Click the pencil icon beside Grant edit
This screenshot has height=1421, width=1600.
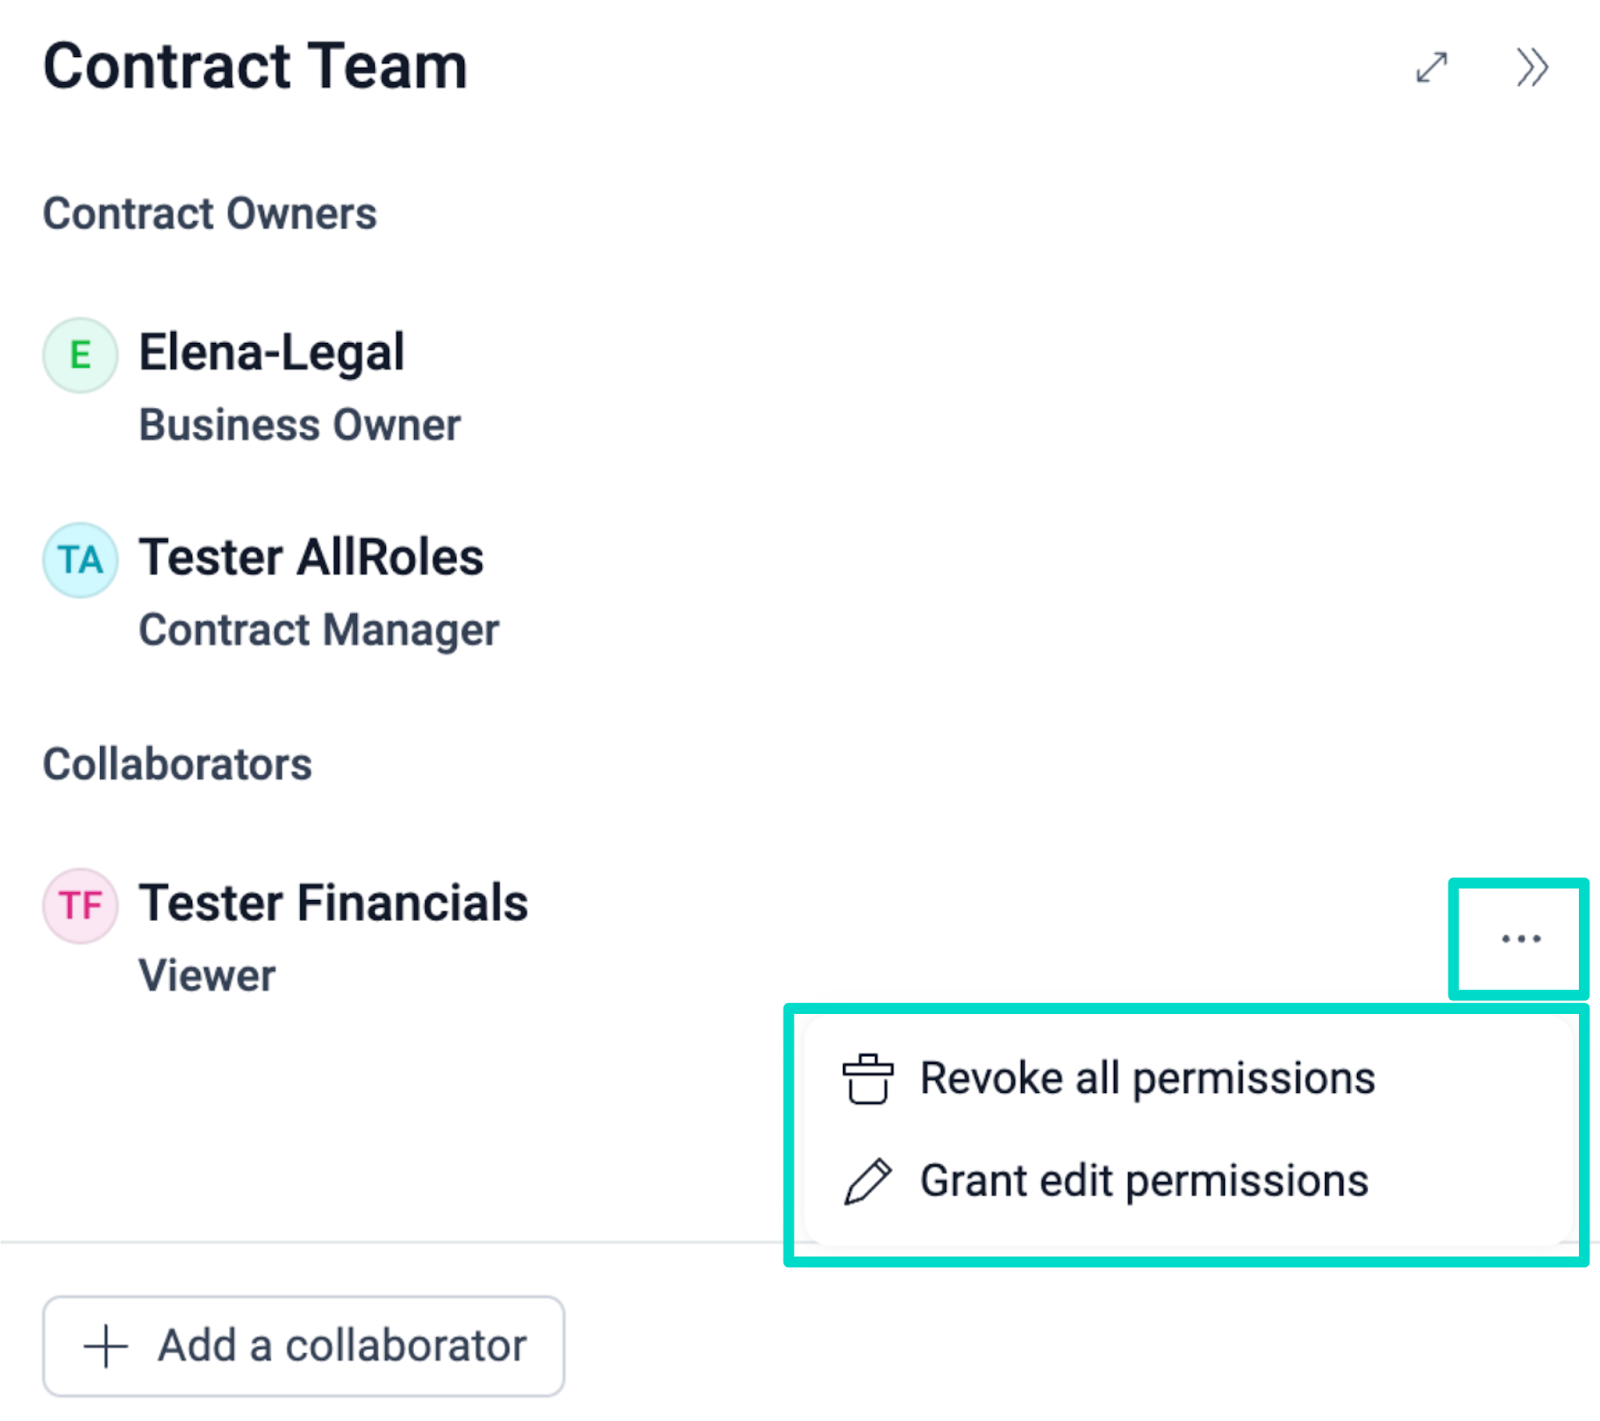pyautogui.click(x=867, y=1182)
